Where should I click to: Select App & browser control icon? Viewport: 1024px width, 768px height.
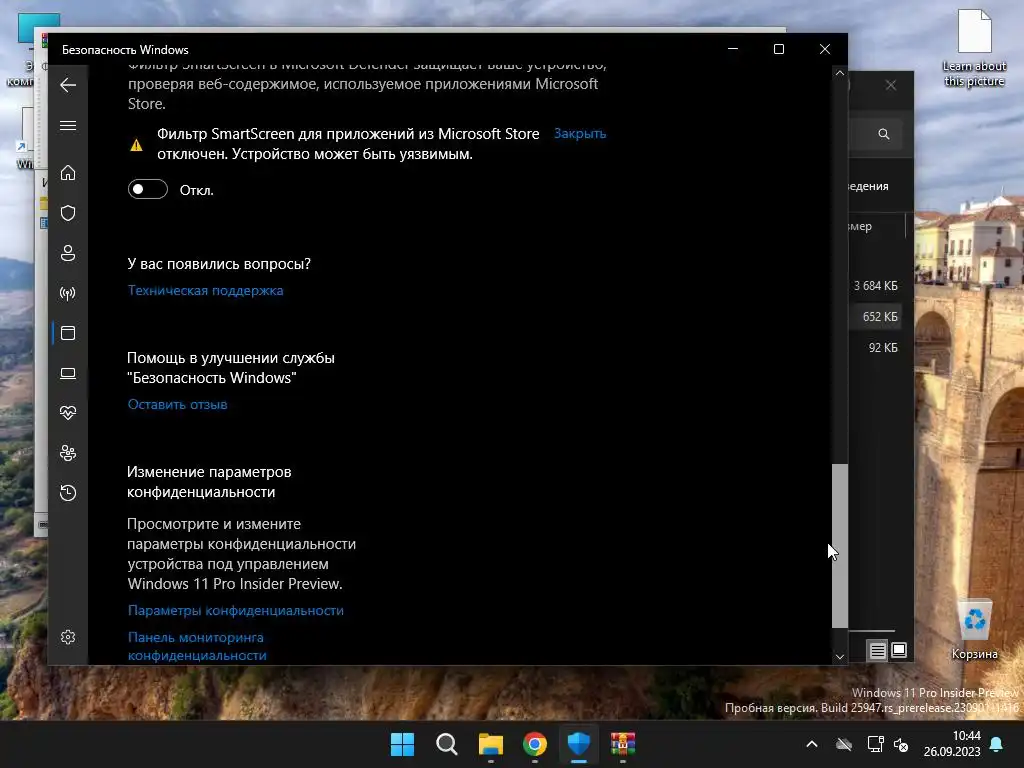68,333
